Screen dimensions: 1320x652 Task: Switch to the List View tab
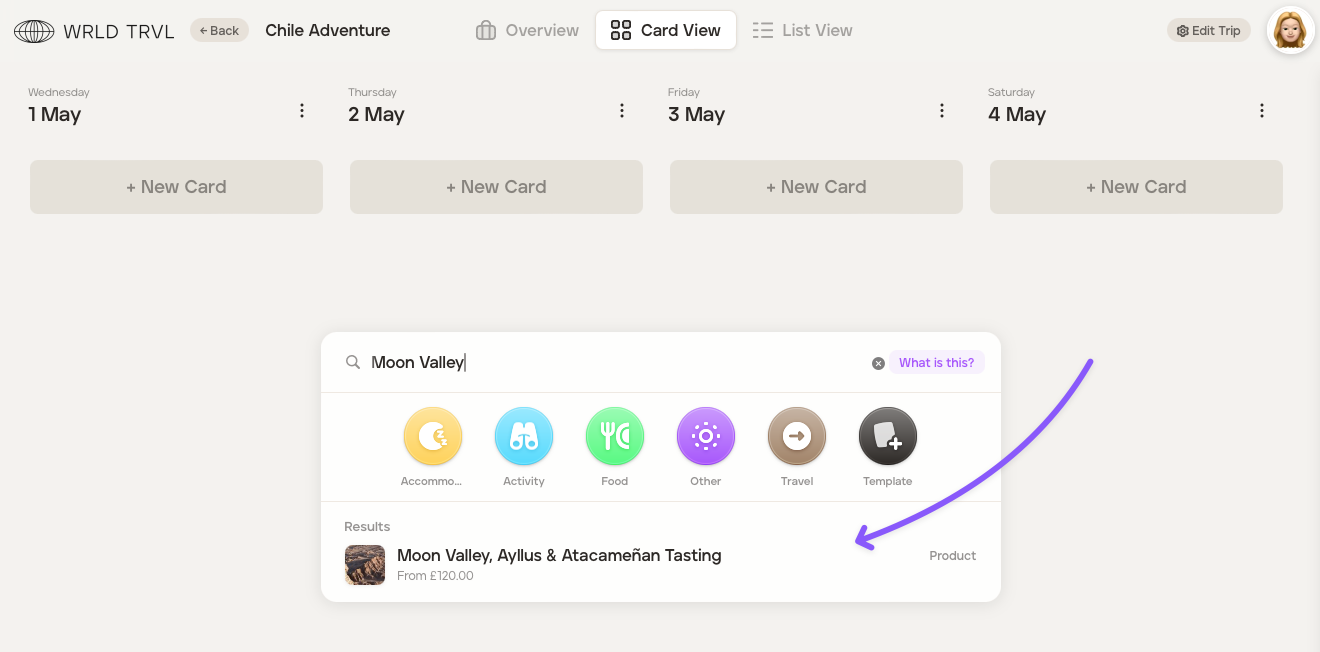[x=802, y=30]
